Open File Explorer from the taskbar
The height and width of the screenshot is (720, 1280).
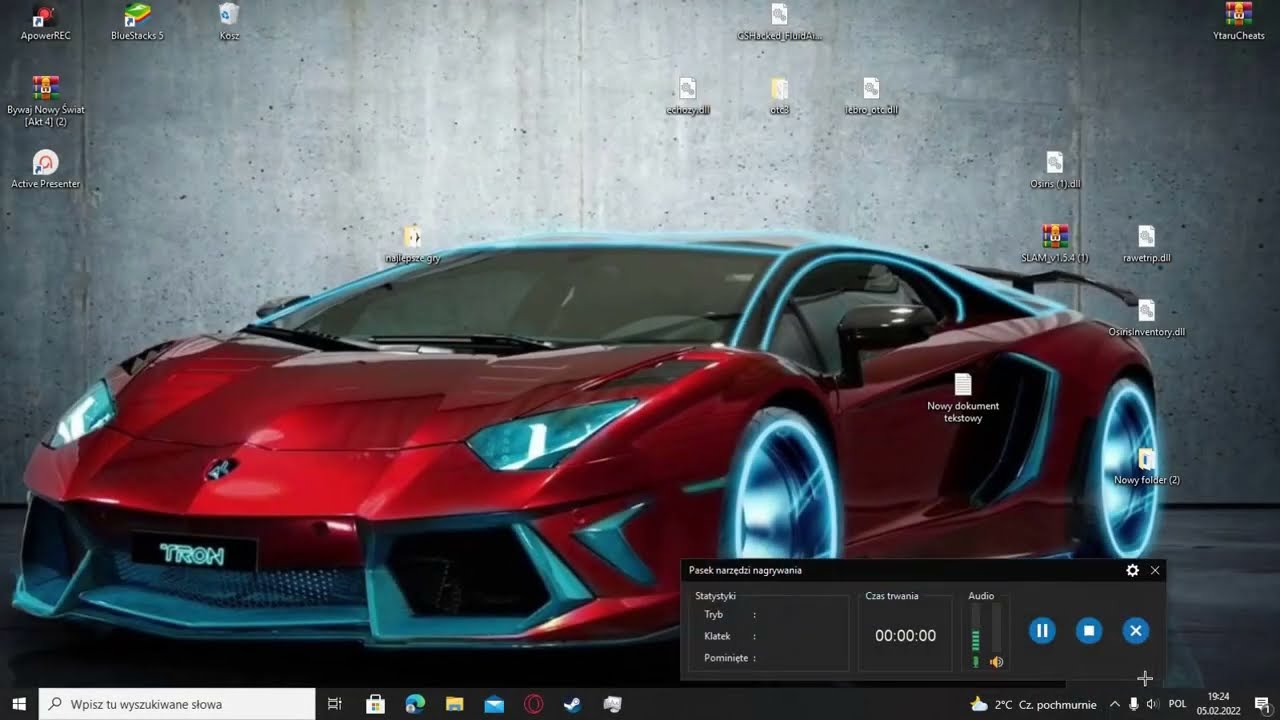[455, 704]
